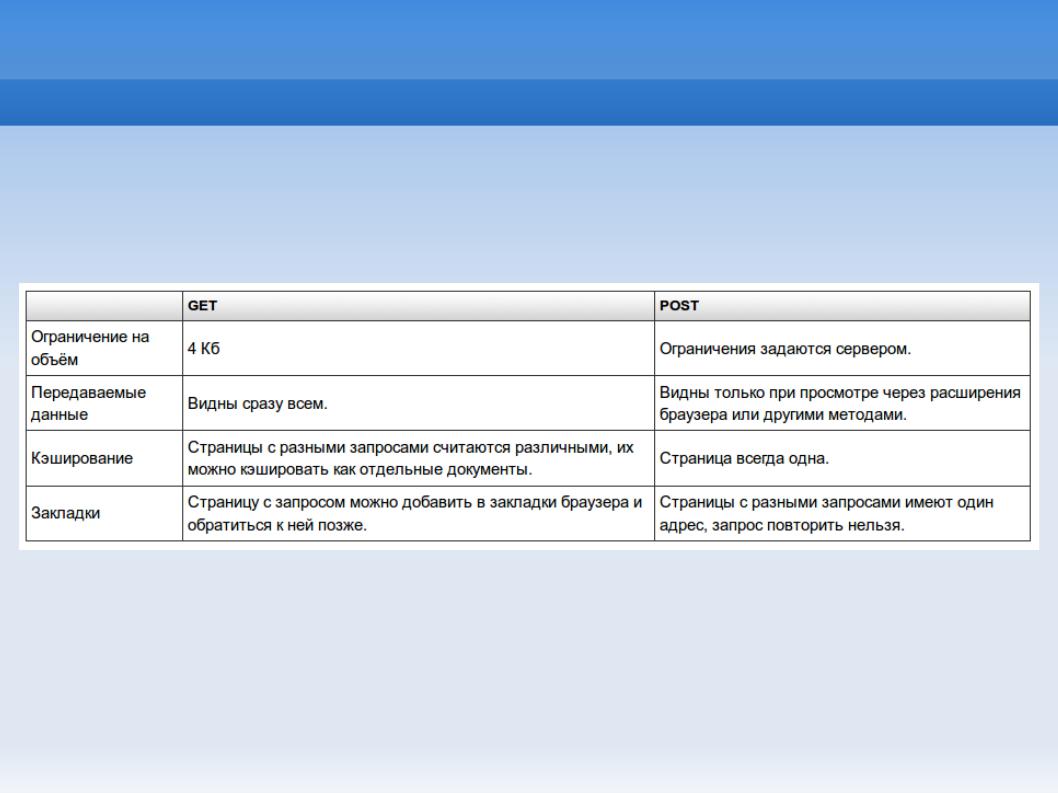Select the 'Видны сразу всем.' cell

coord(418,403)
